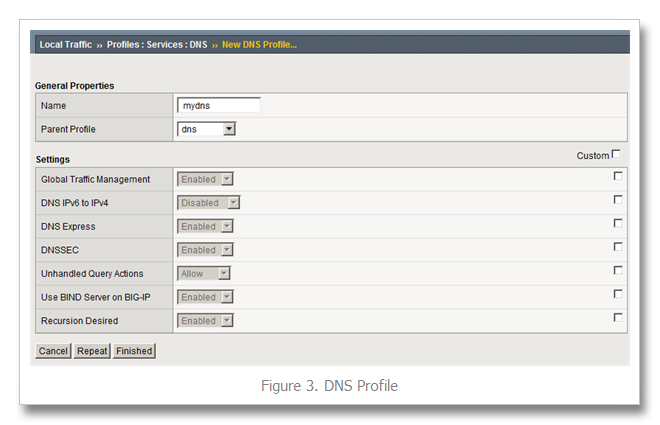This screenshot has width=660, height=425.
Task: Go to Local Traffic in the breadcrumb
Action: click(x=66, y=45)
